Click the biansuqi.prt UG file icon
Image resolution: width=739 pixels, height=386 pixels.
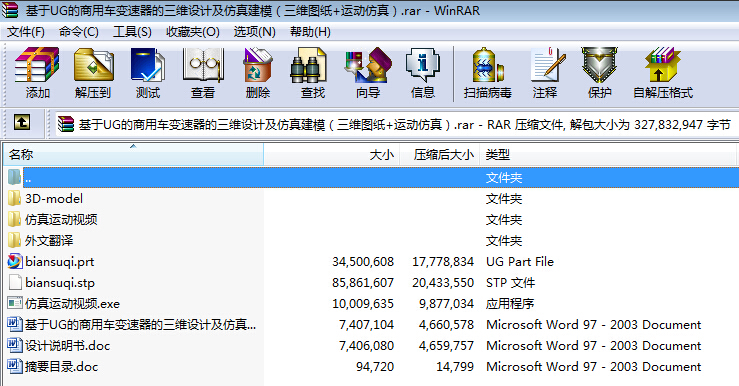15,261
